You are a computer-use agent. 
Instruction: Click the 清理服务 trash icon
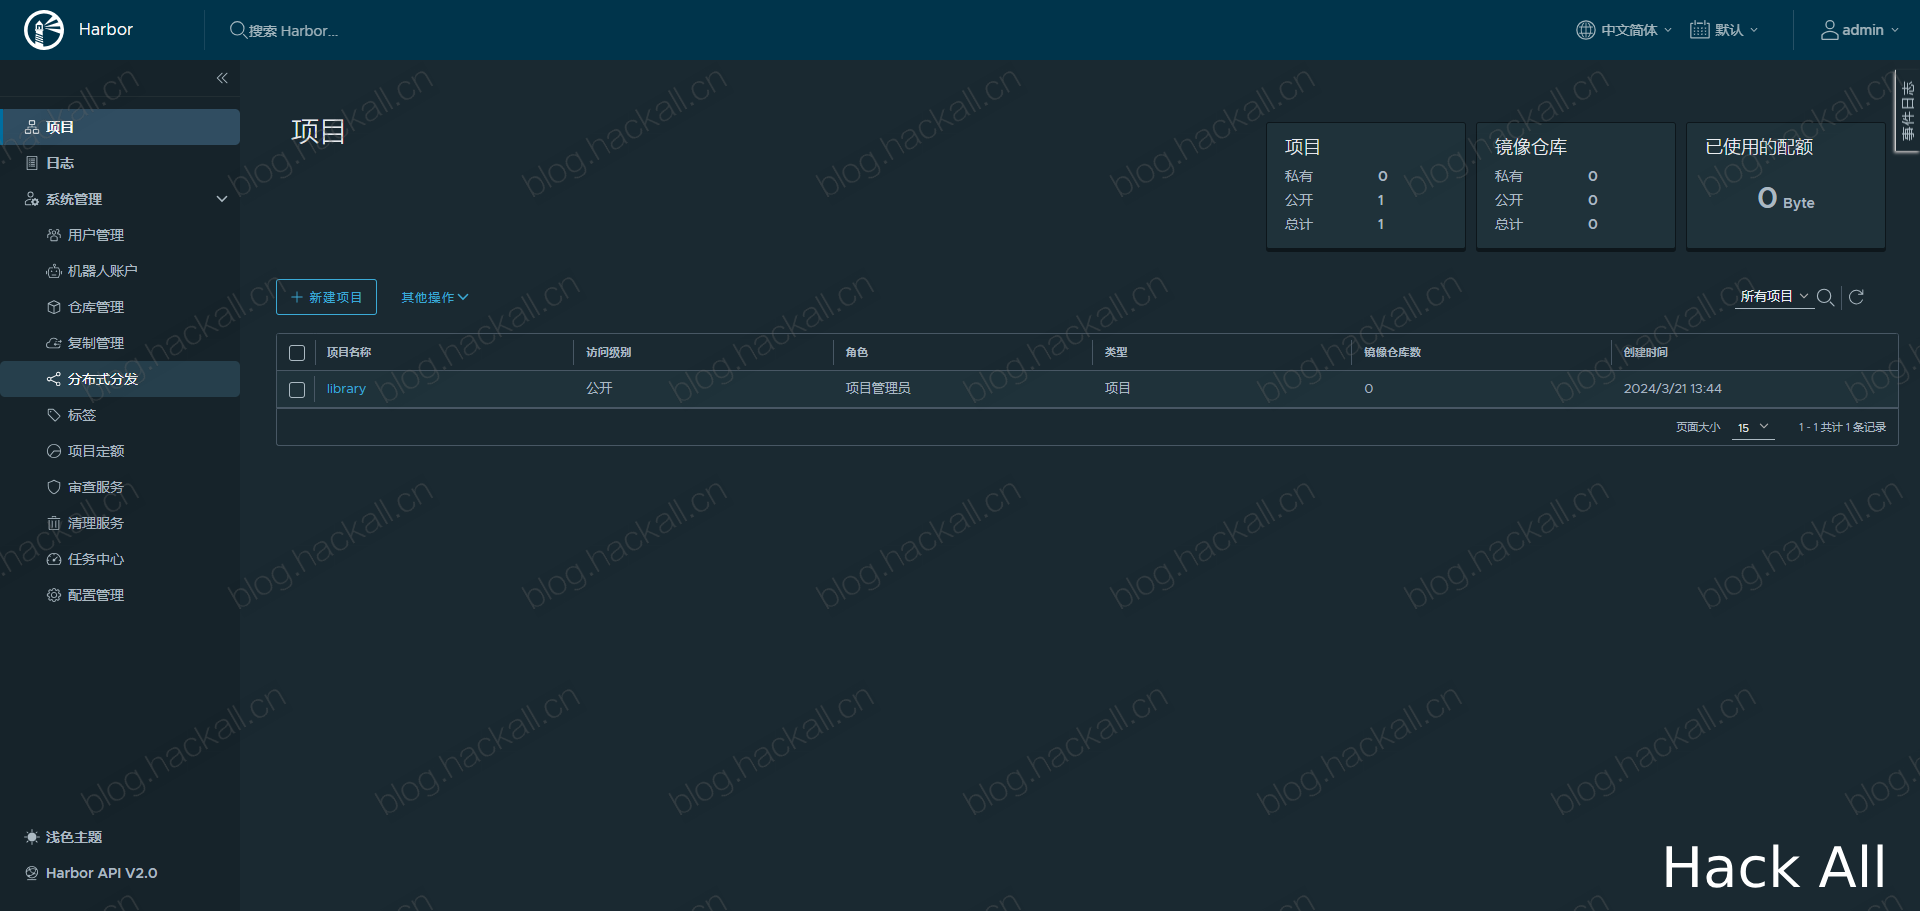(x=54, y=523)
